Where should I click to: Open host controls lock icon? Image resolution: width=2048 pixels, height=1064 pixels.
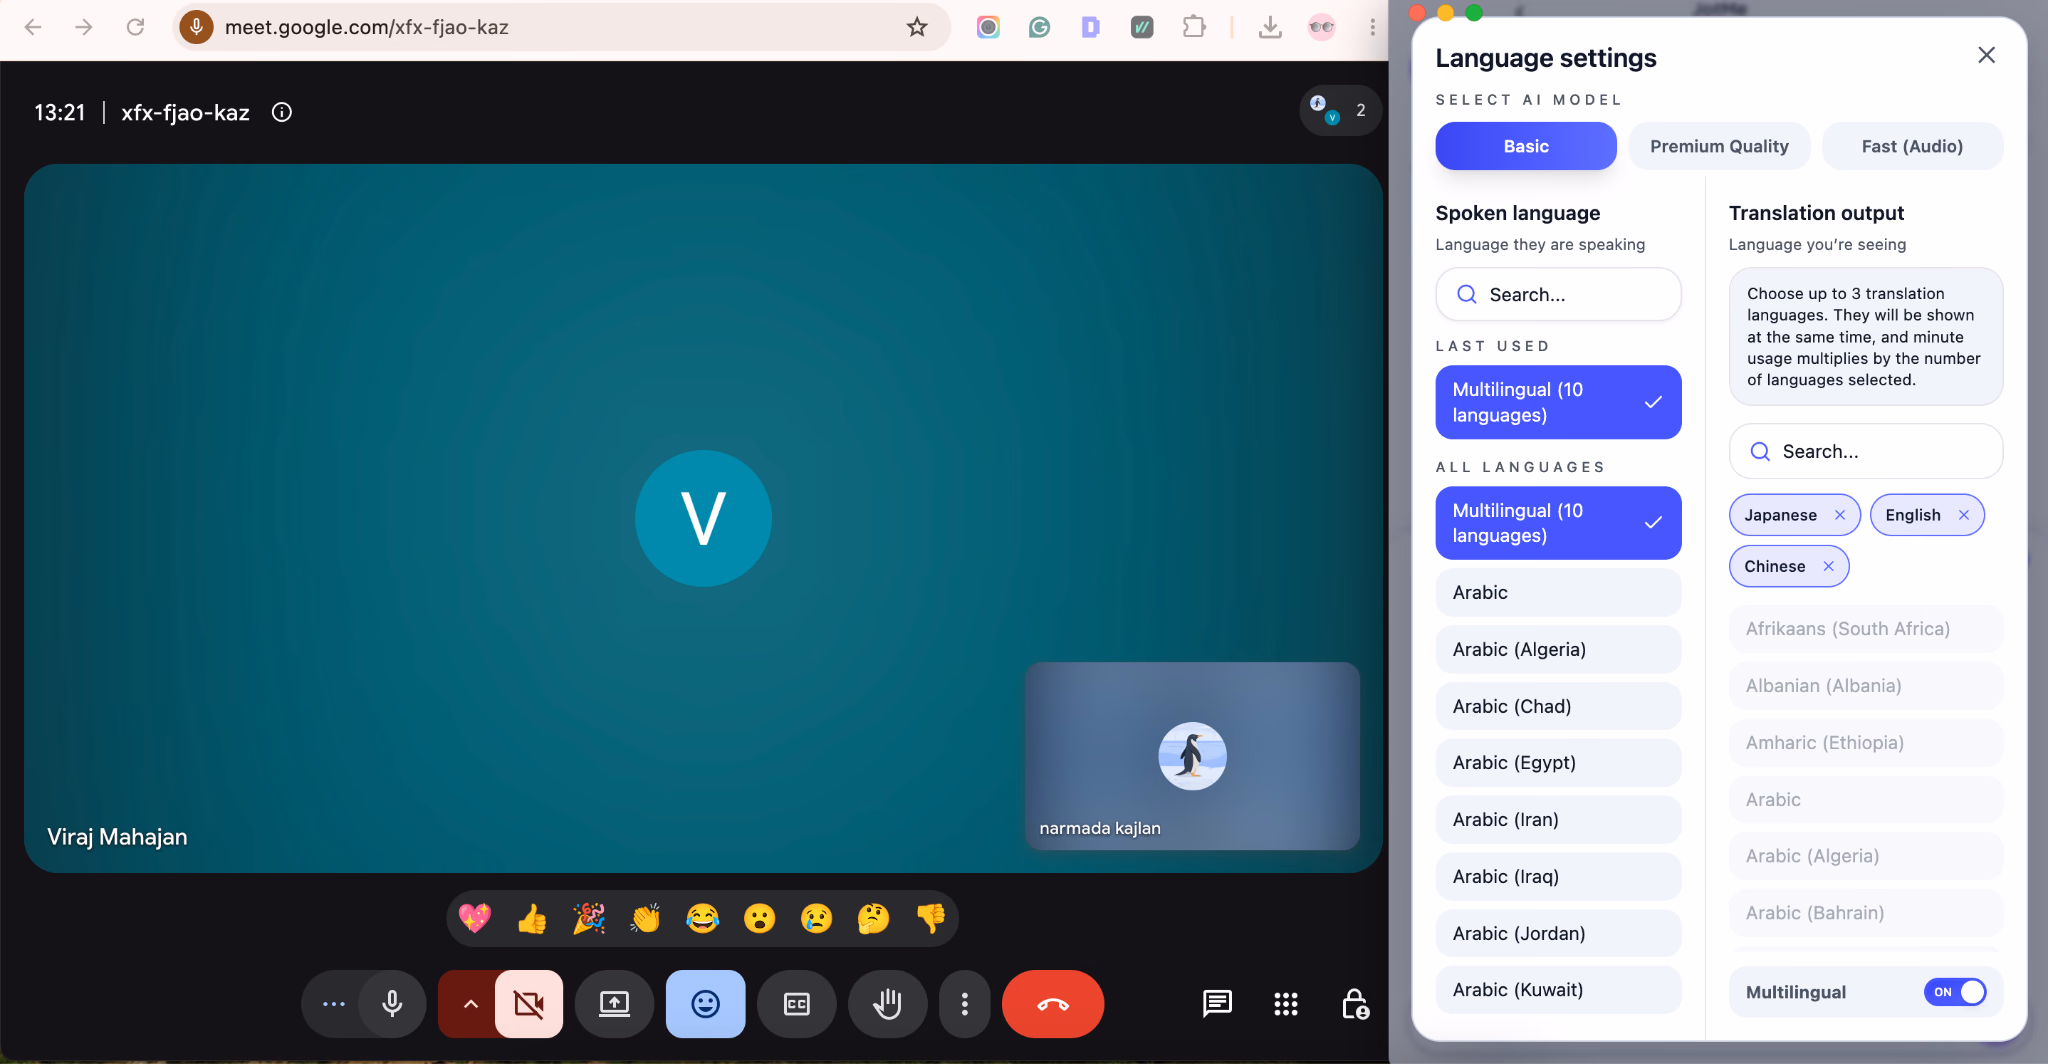point(1355,1003)
